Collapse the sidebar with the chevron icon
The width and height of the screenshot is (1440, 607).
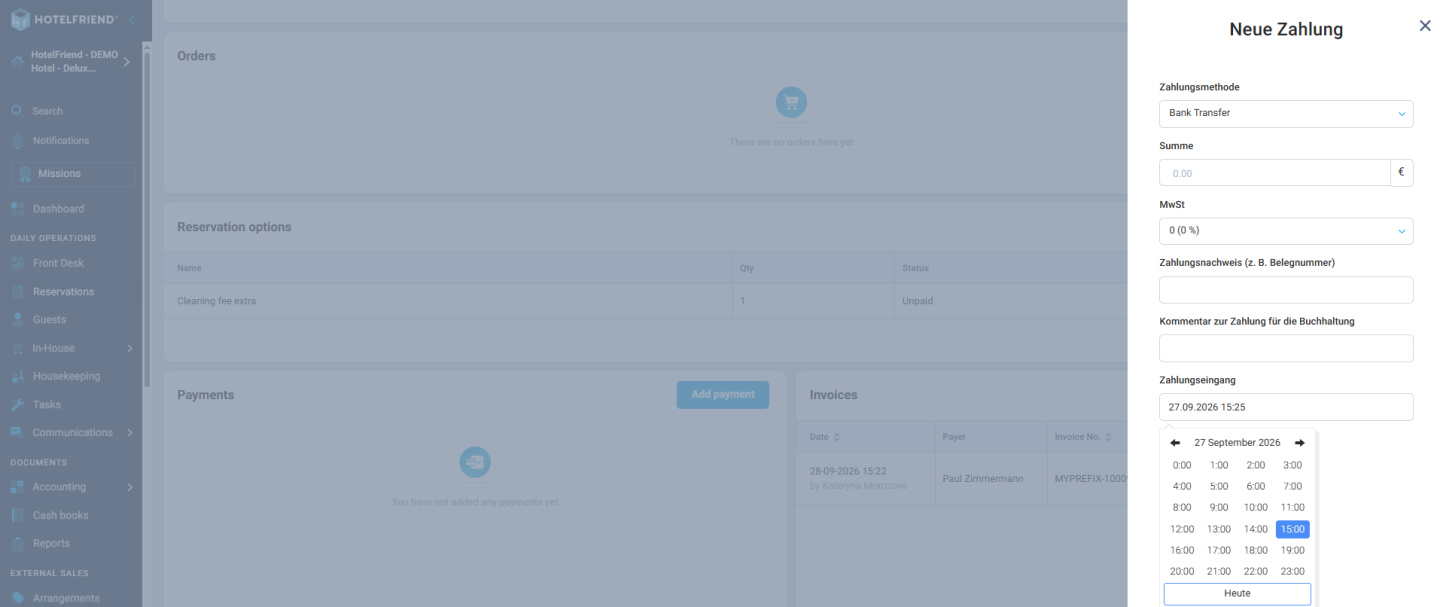pos(132,20)
